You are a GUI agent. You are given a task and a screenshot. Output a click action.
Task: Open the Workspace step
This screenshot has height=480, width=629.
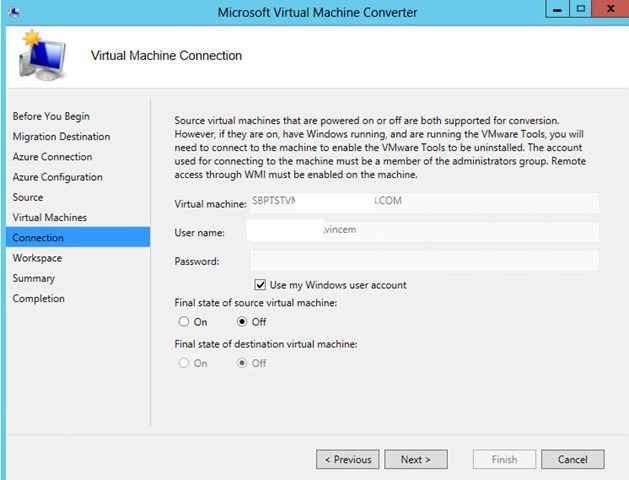37,258
